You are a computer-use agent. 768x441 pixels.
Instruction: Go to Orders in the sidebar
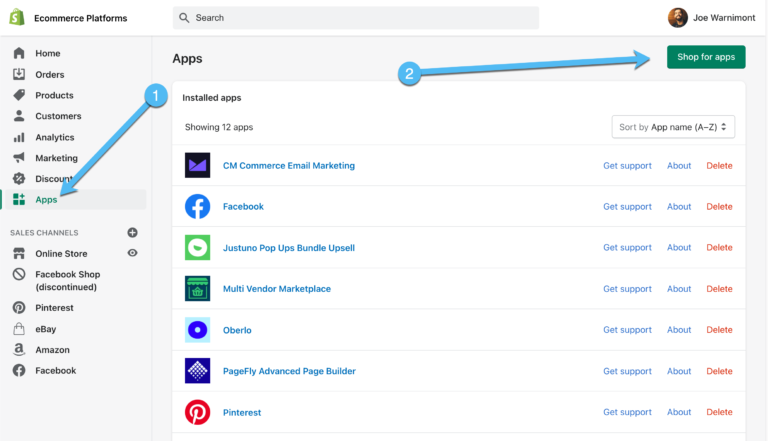[x=49, y=74]
